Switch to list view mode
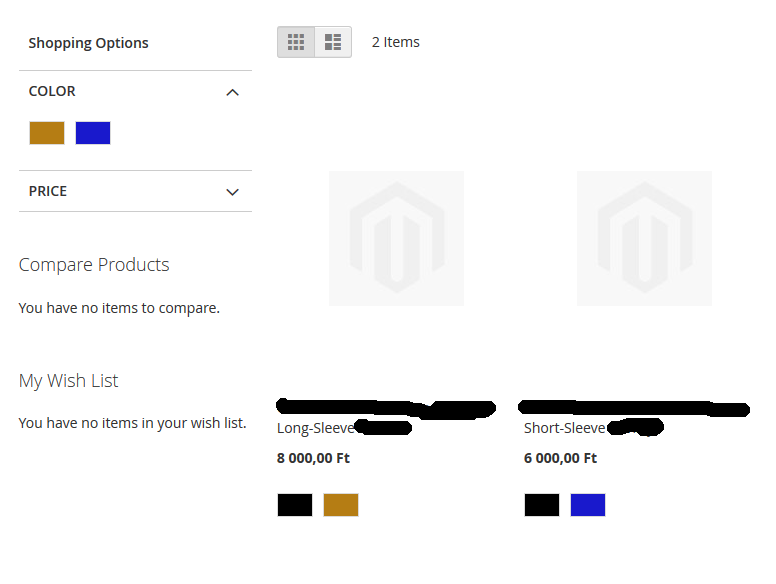The height and width of the screenshot is (584, 776). (333, 42)
